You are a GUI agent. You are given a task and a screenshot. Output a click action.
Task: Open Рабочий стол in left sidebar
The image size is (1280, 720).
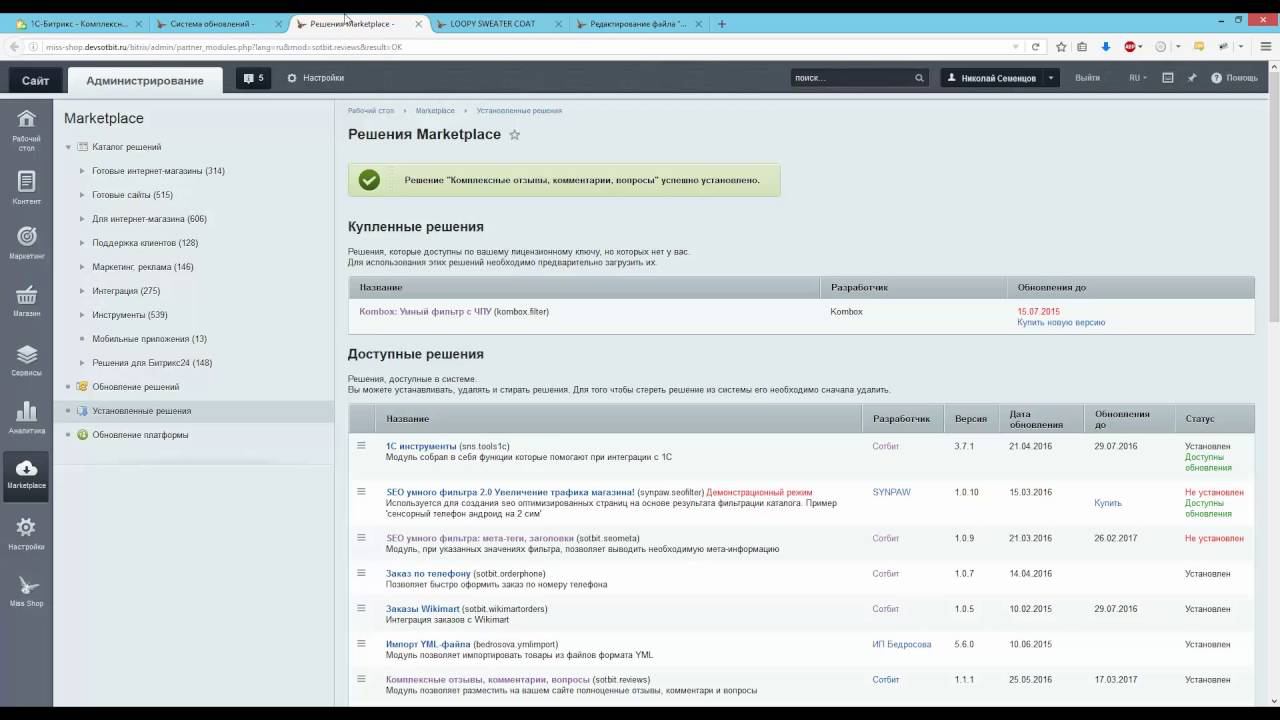pyautogui.click(x=27, y=129)
